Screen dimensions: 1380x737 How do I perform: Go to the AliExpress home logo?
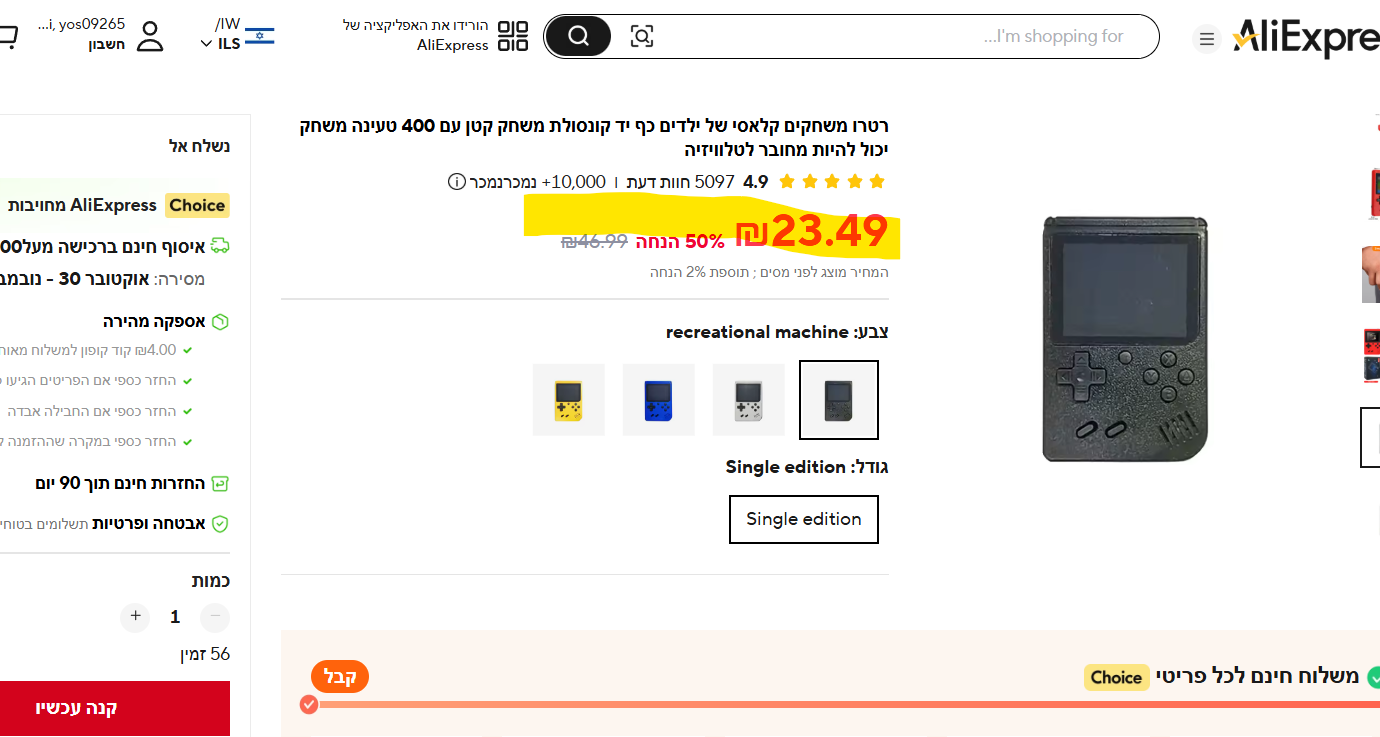click(1306, 38)
